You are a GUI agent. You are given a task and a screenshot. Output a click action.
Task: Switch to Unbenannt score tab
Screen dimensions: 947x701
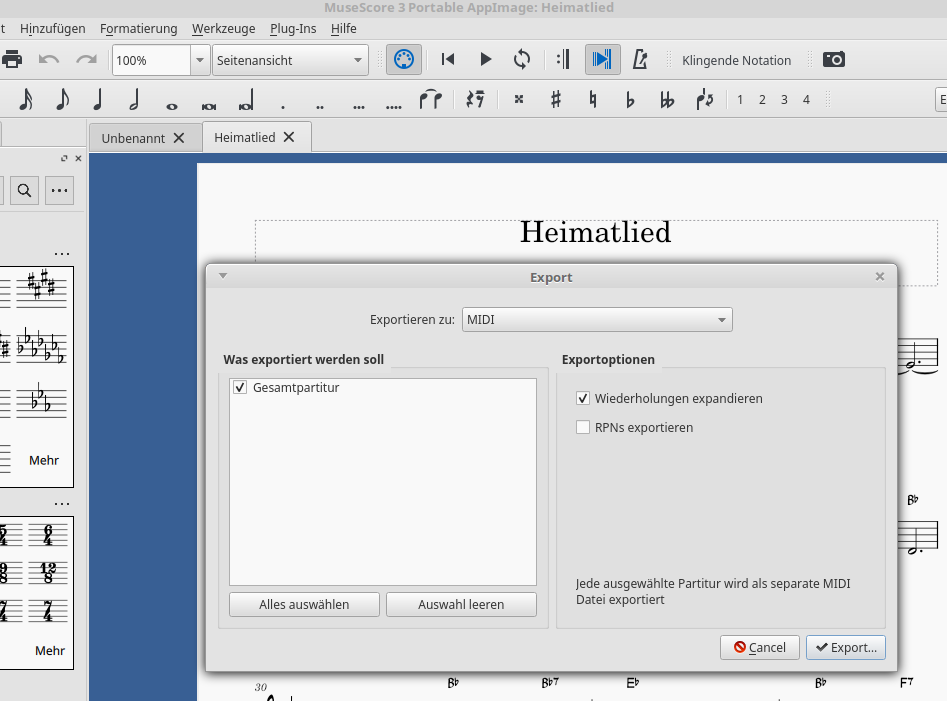(x=133, y=138)
